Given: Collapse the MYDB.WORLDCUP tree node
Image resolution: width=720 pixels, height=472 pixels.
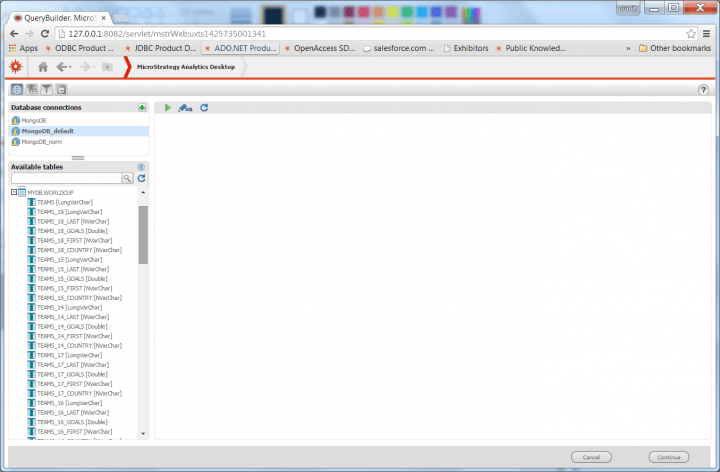Looking at the screenshot, I should point(14,192).
